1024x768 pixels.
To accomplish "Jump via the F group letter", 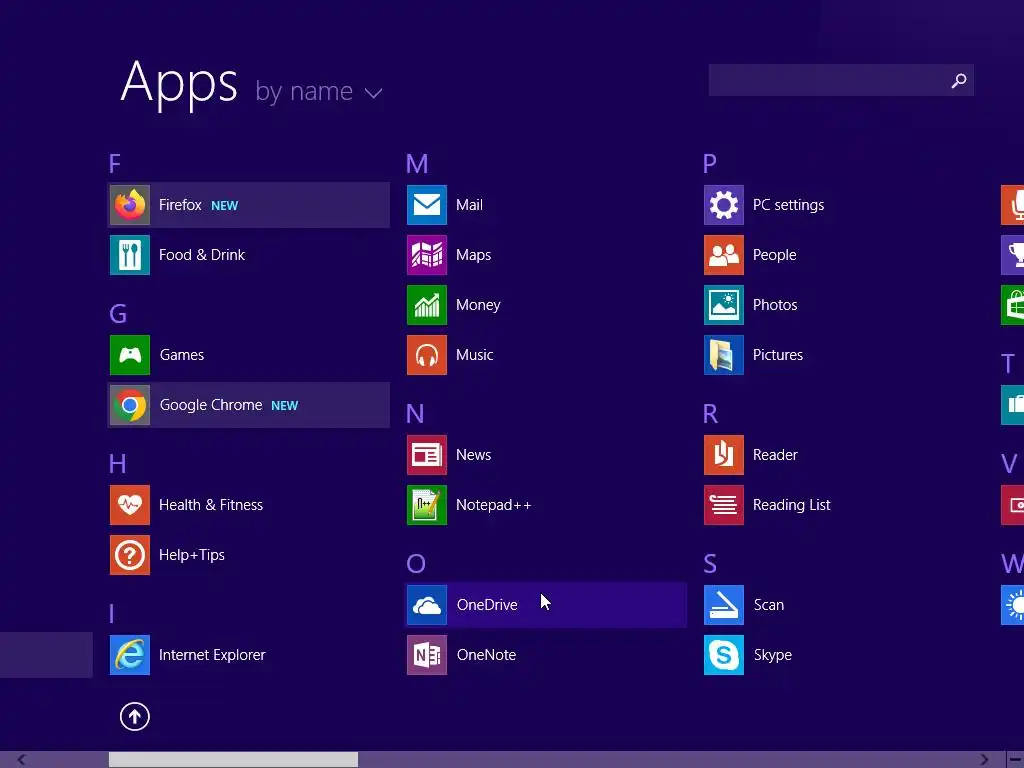I will pos(115,163).
